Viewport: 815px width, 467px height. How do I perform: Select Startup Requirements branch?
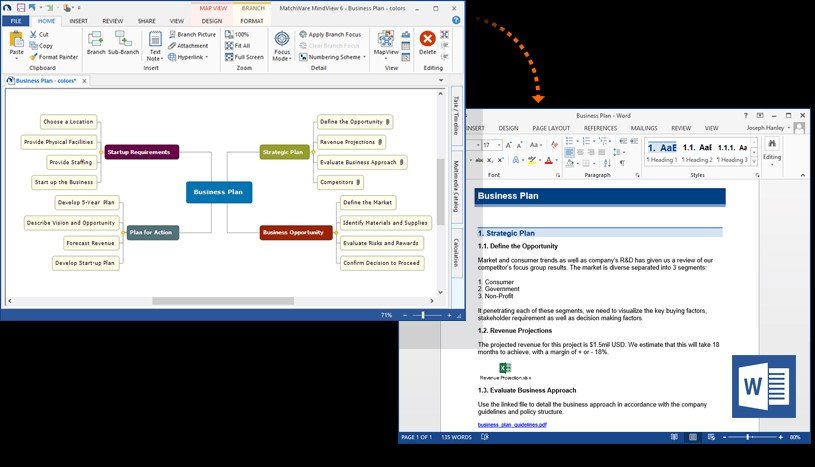click(141, 152)
